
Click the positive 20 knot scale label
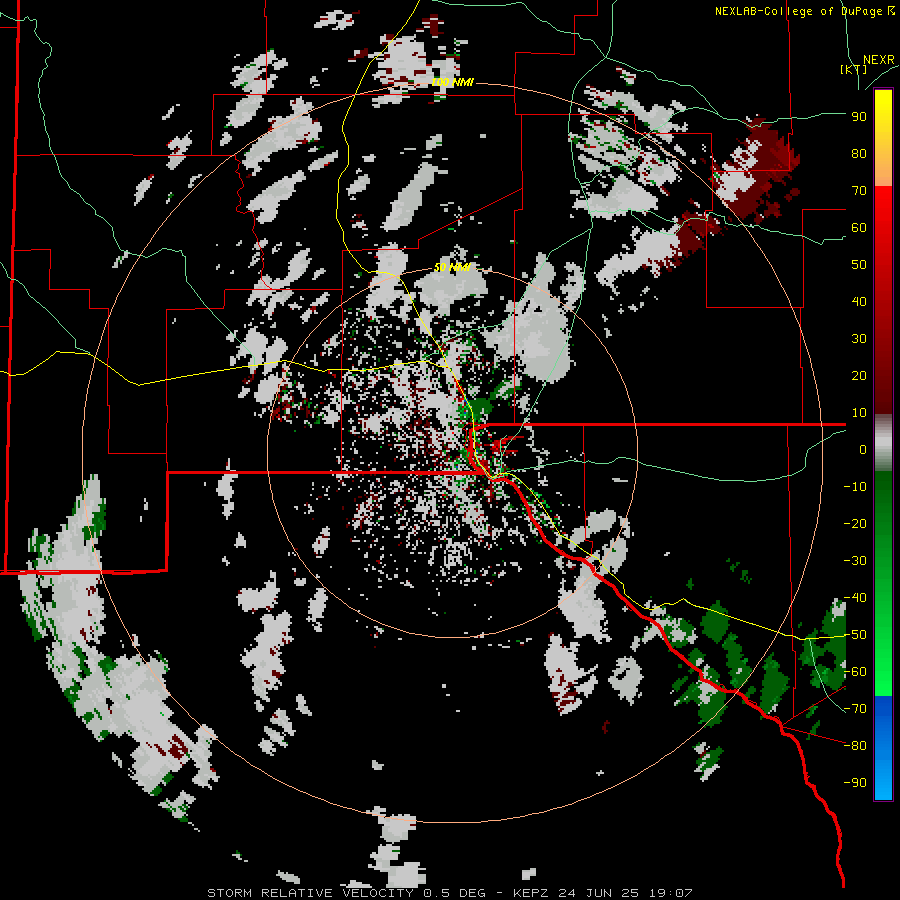[859, 376]
